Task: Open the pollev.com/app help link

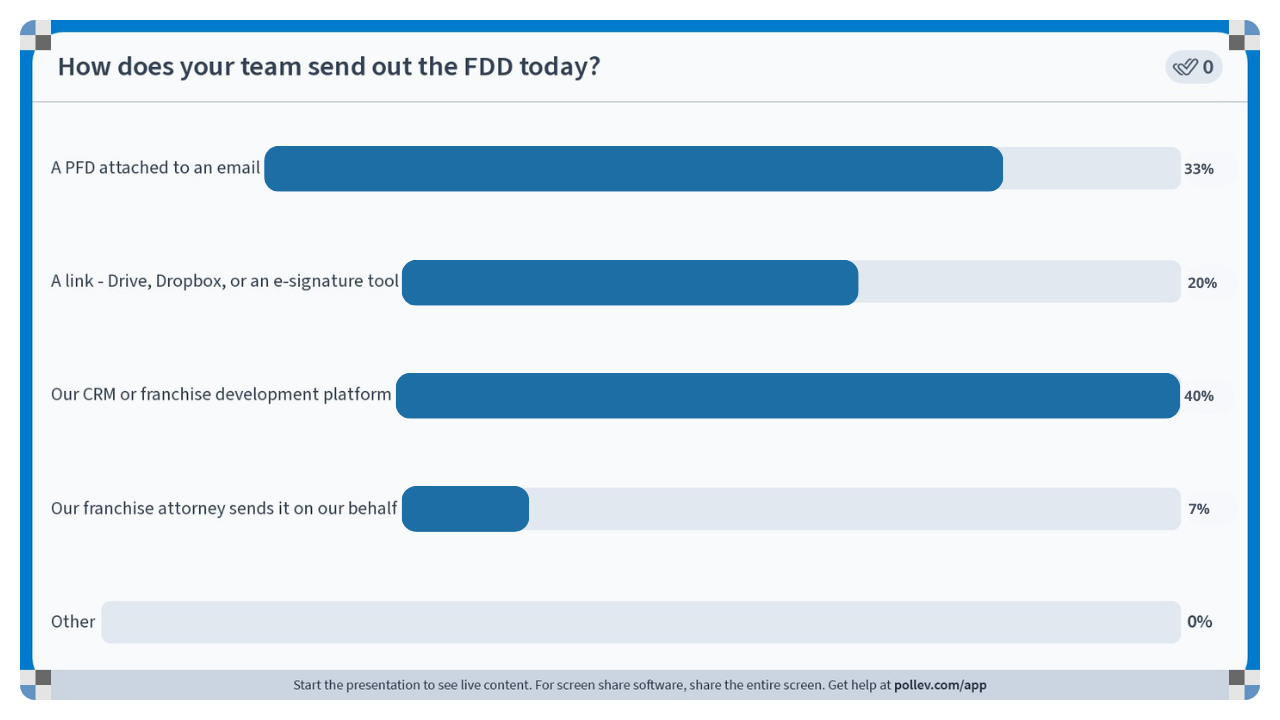Action: tap(940, 685)
